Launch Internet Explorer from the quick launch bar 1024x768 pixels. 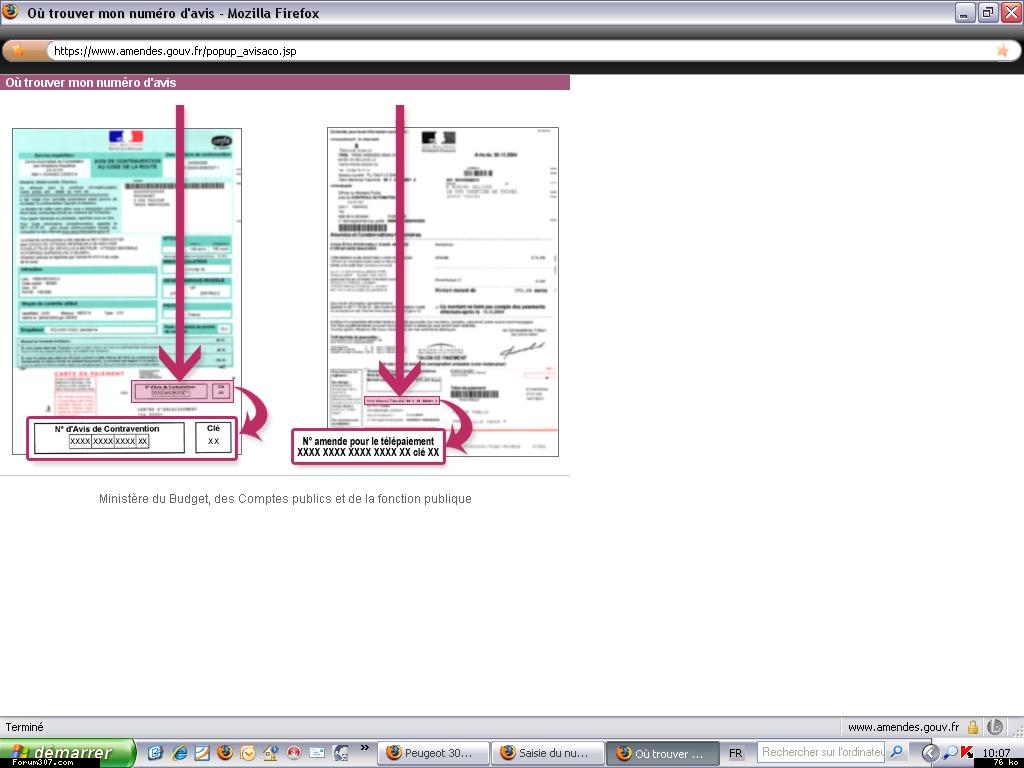tap(180, 753)
